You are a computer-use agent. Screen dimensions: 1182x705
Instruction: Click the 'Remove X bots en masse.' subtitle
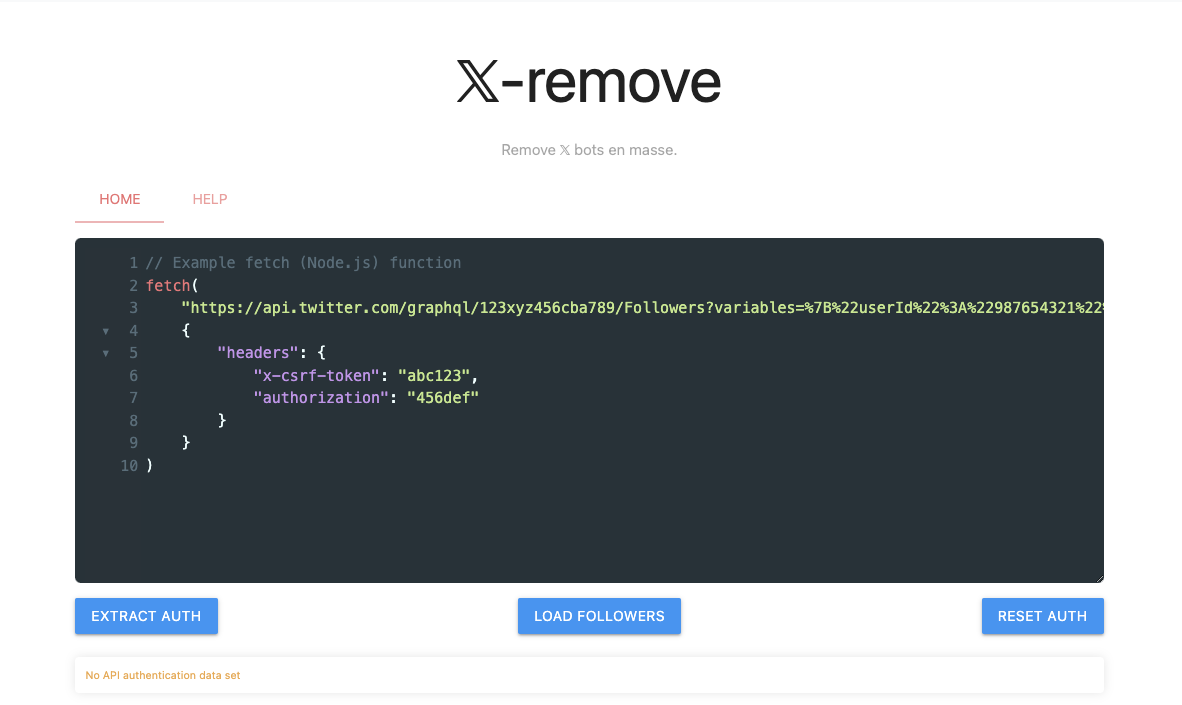click(x=589, y=150)
